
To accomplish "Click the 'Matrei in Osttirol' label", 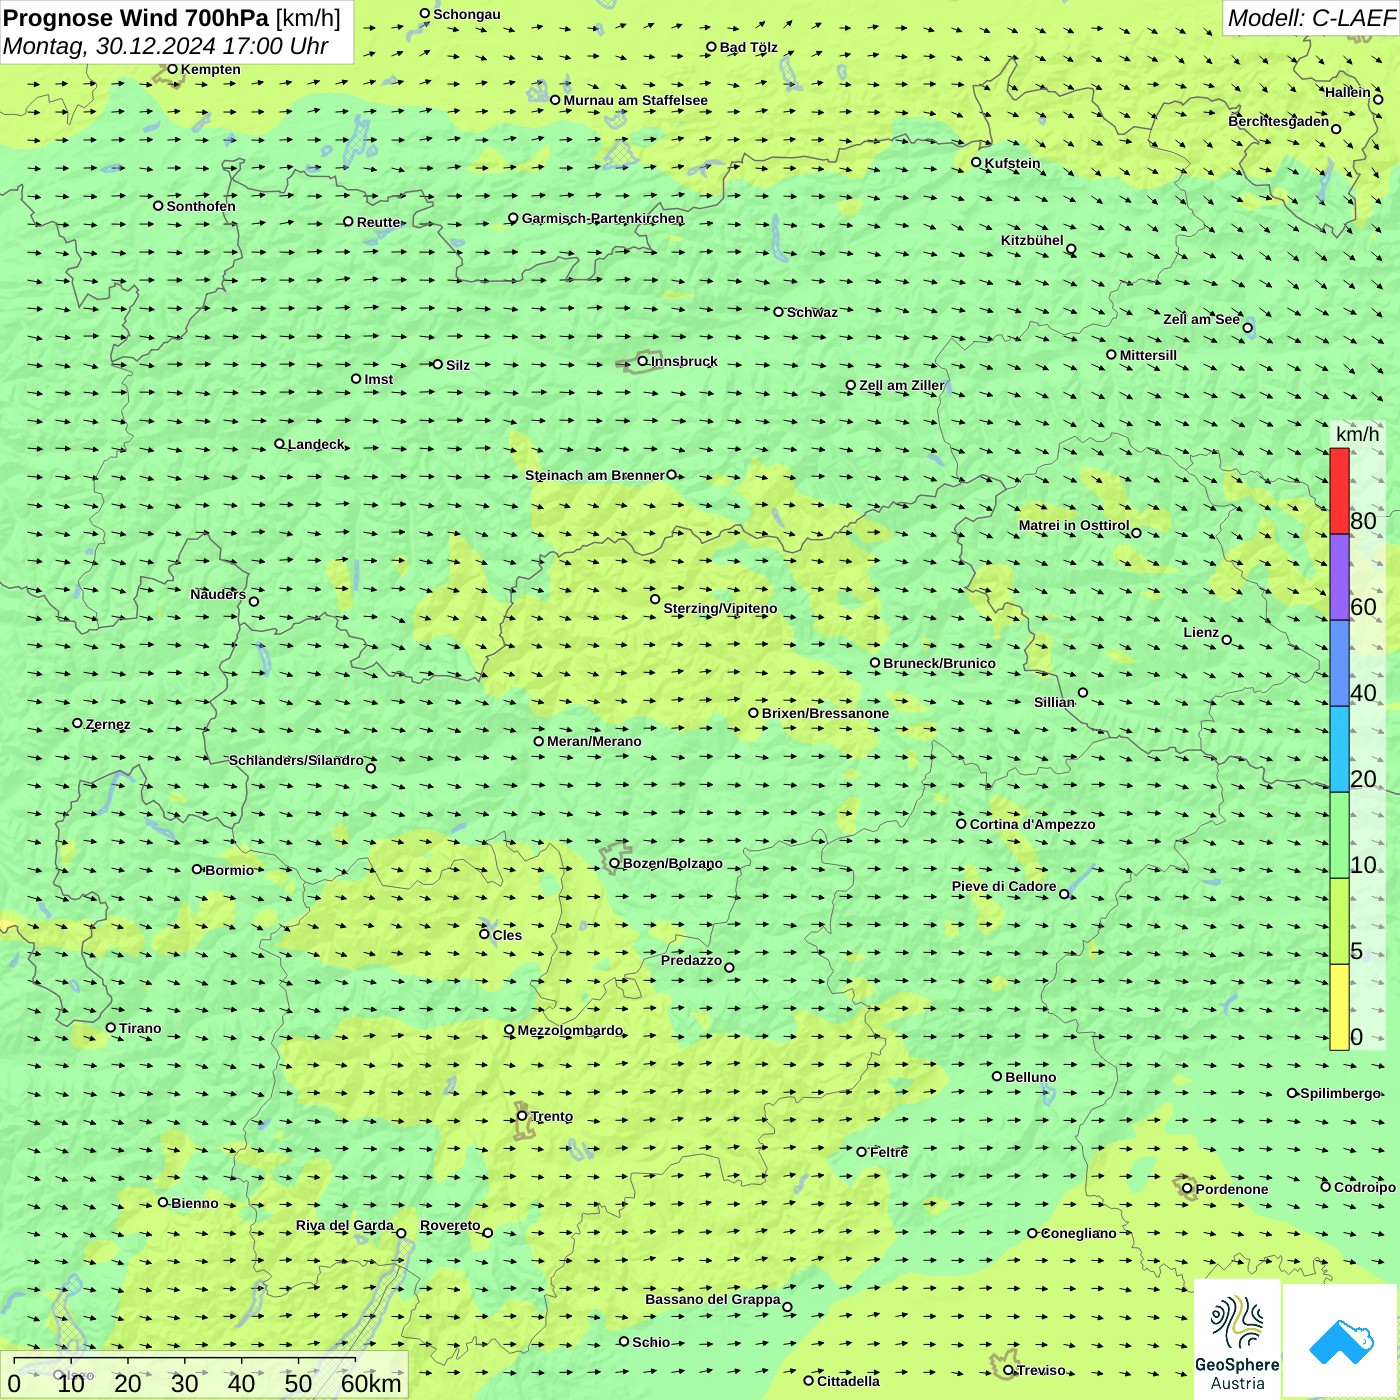I will (1074, 525).
